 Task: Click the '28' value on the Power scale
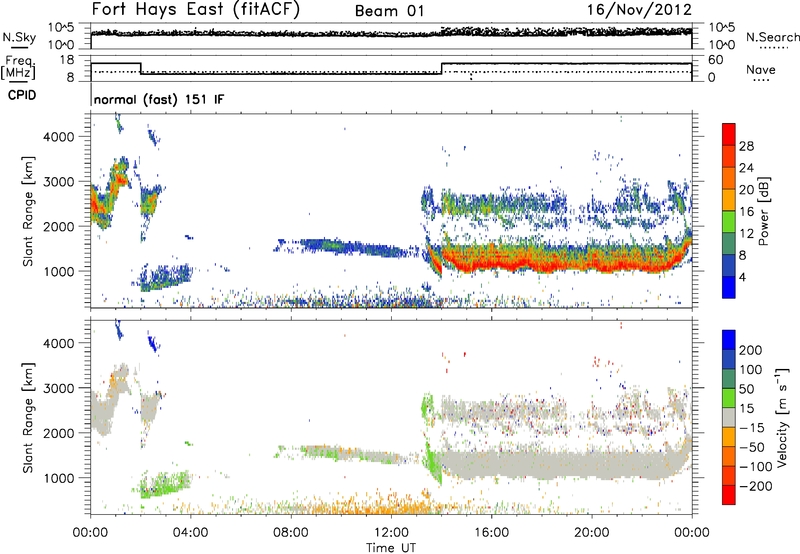tap(746, 146)
